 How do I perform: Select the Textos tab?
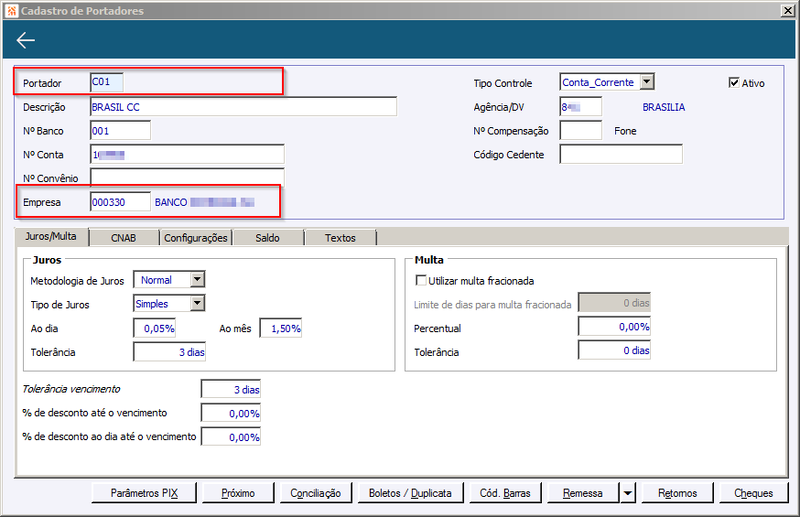tap(340, 238)
